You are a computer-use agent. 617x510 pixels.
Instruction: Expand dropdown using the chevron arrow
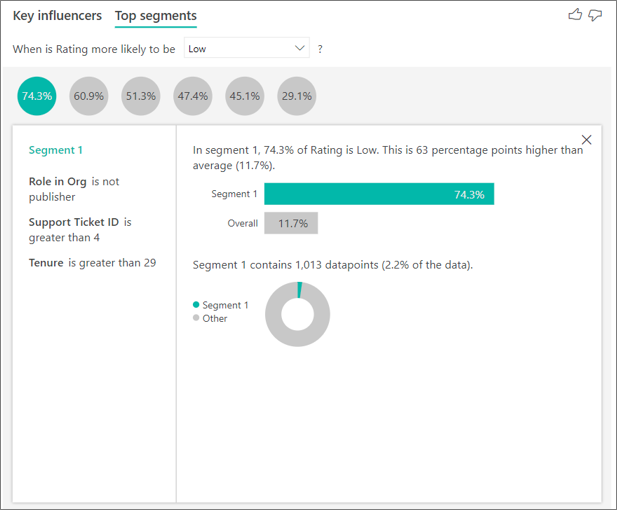click(x=300, y=48)
